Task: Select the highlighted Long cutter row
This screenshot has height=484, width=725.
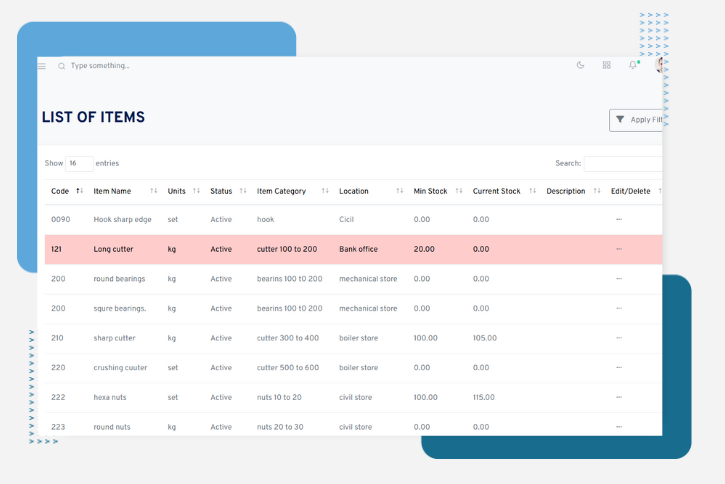Action: [300, 249]
